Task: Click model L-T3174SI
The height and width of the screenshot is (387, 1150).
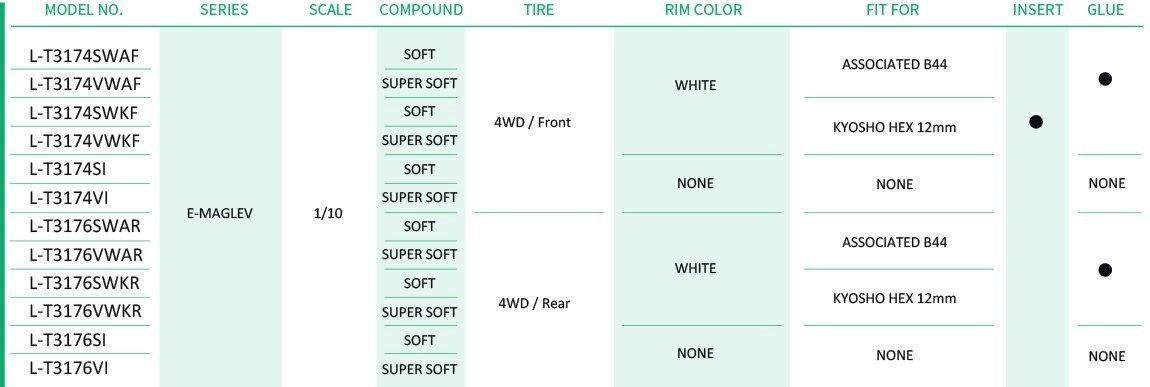Action: tap(68, 169)
